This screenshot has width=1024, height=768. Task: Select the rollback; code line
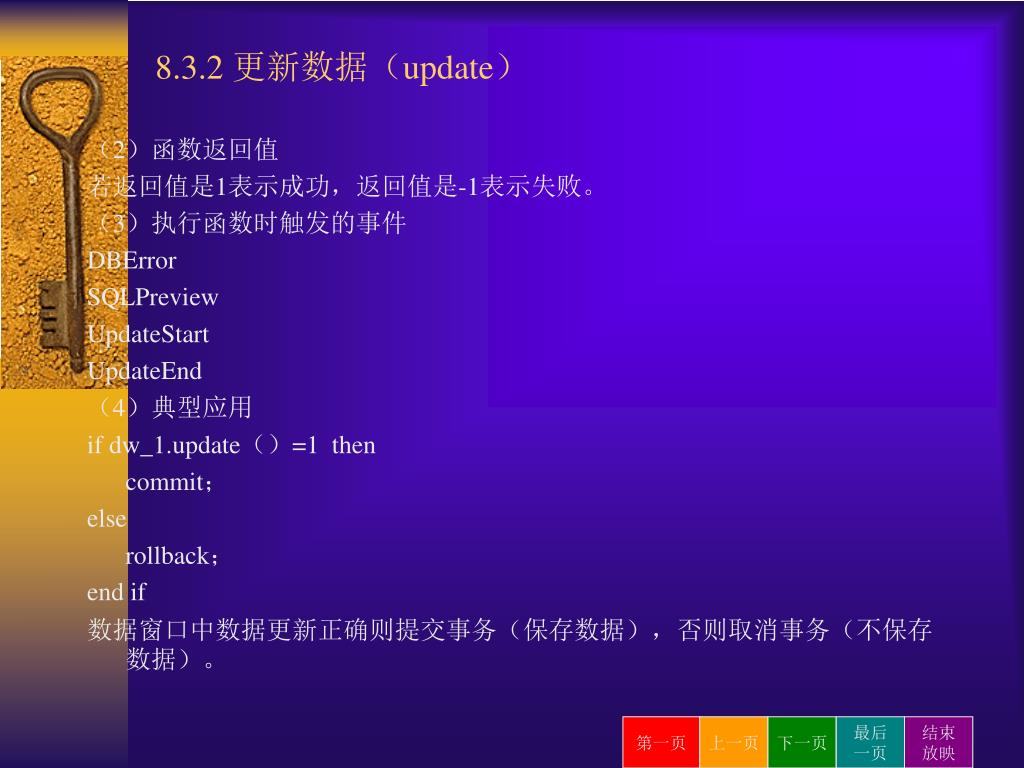pyautogui.click(x=172, y=556)
